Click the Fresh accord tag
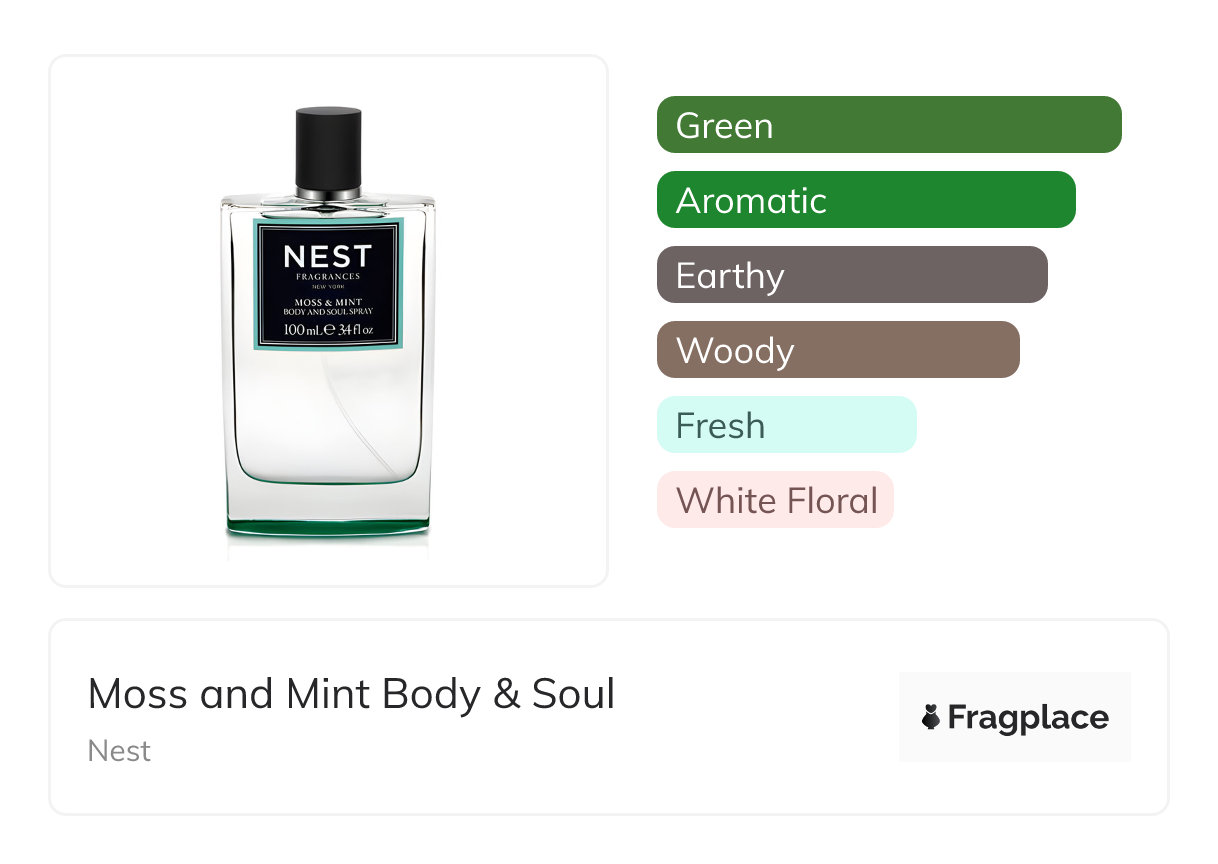1218x864 pixels. pos(786,425)
